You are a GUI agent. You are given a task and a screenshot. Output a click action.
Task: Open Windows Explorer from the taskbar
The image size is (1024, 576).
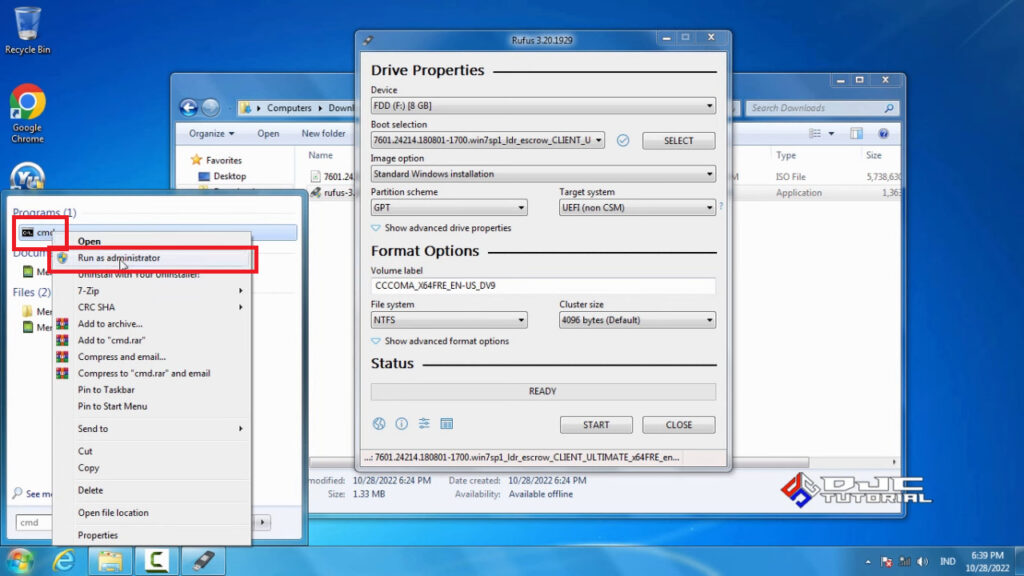(110, 561)
